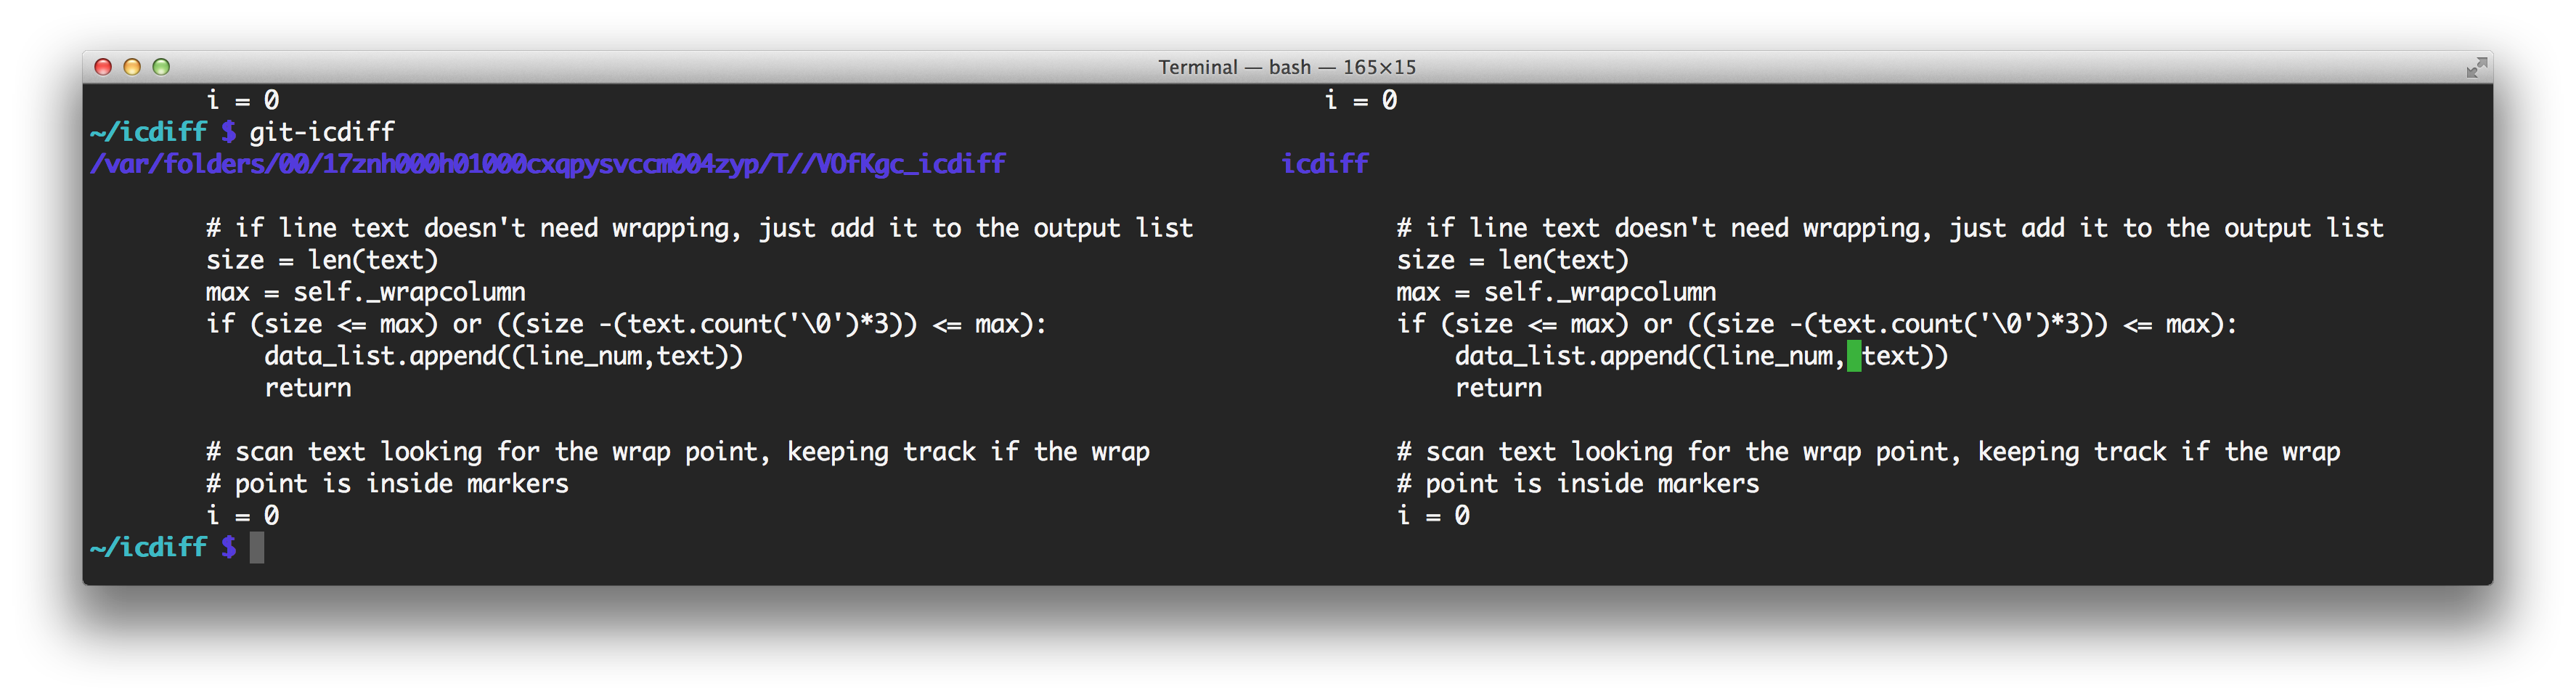
Task: Click left pane data_list.append line
Action: pos(504,356)
